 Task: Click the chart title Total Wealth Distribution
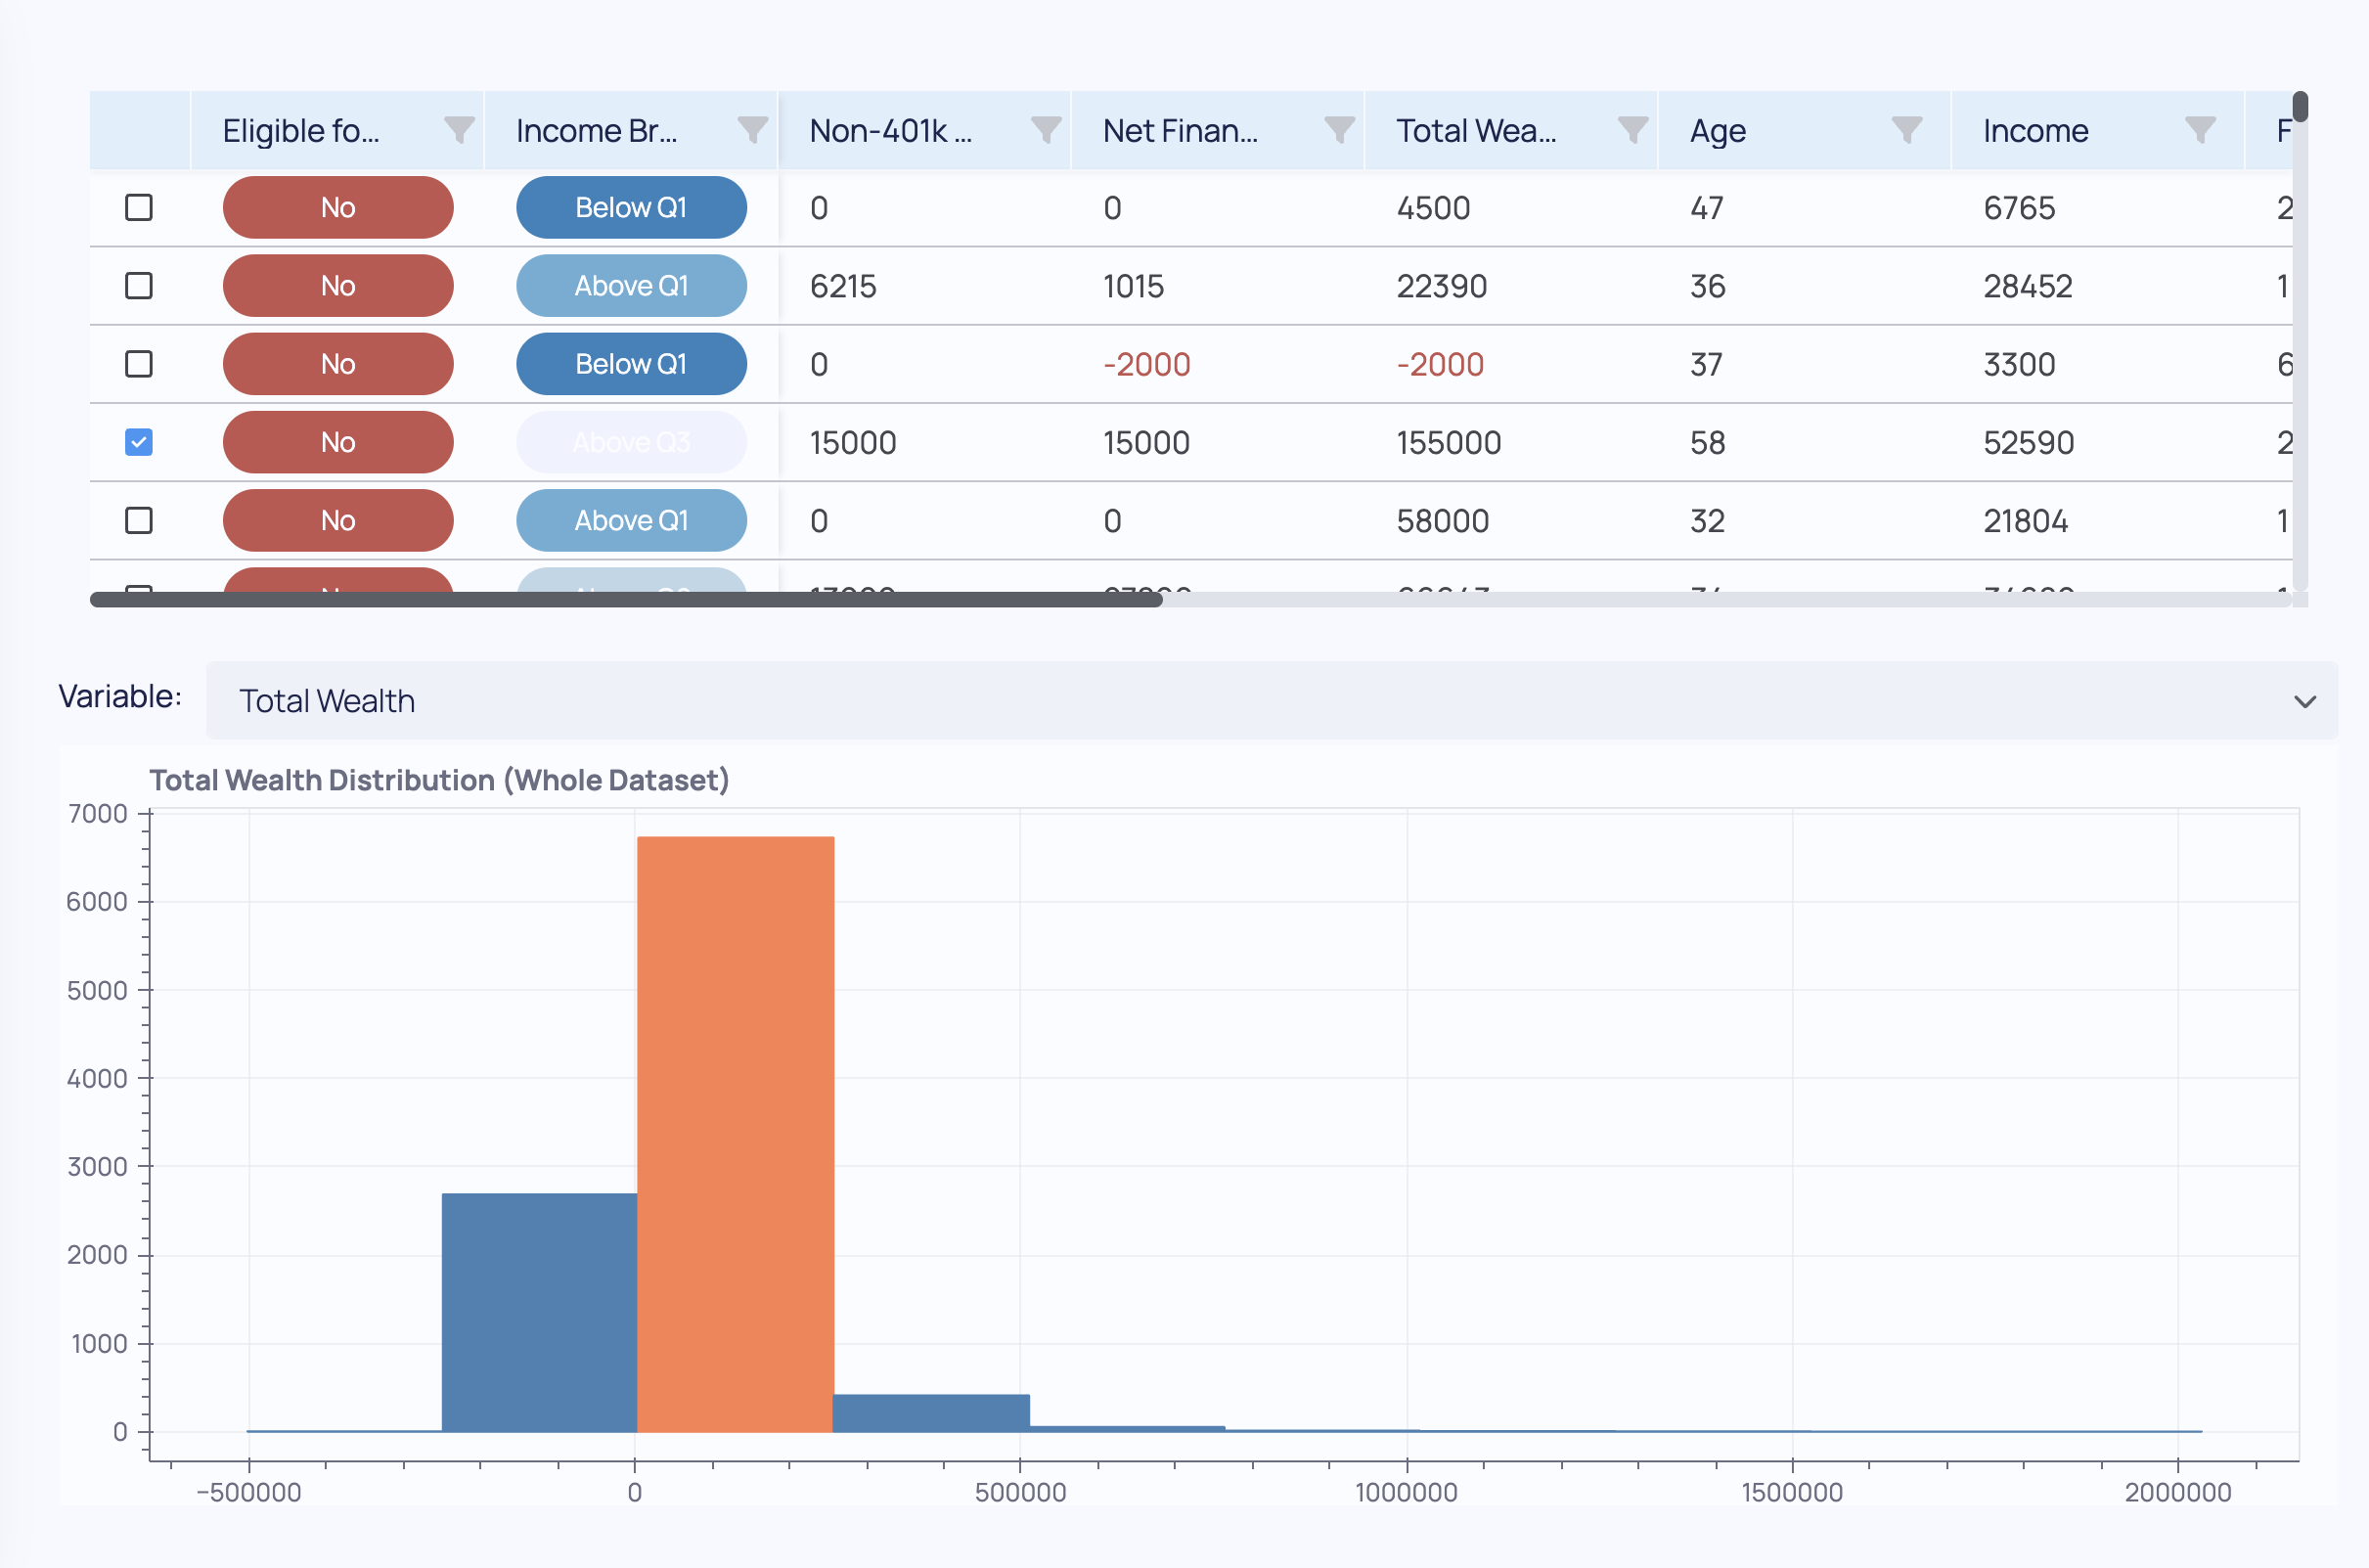coord(439,780)
